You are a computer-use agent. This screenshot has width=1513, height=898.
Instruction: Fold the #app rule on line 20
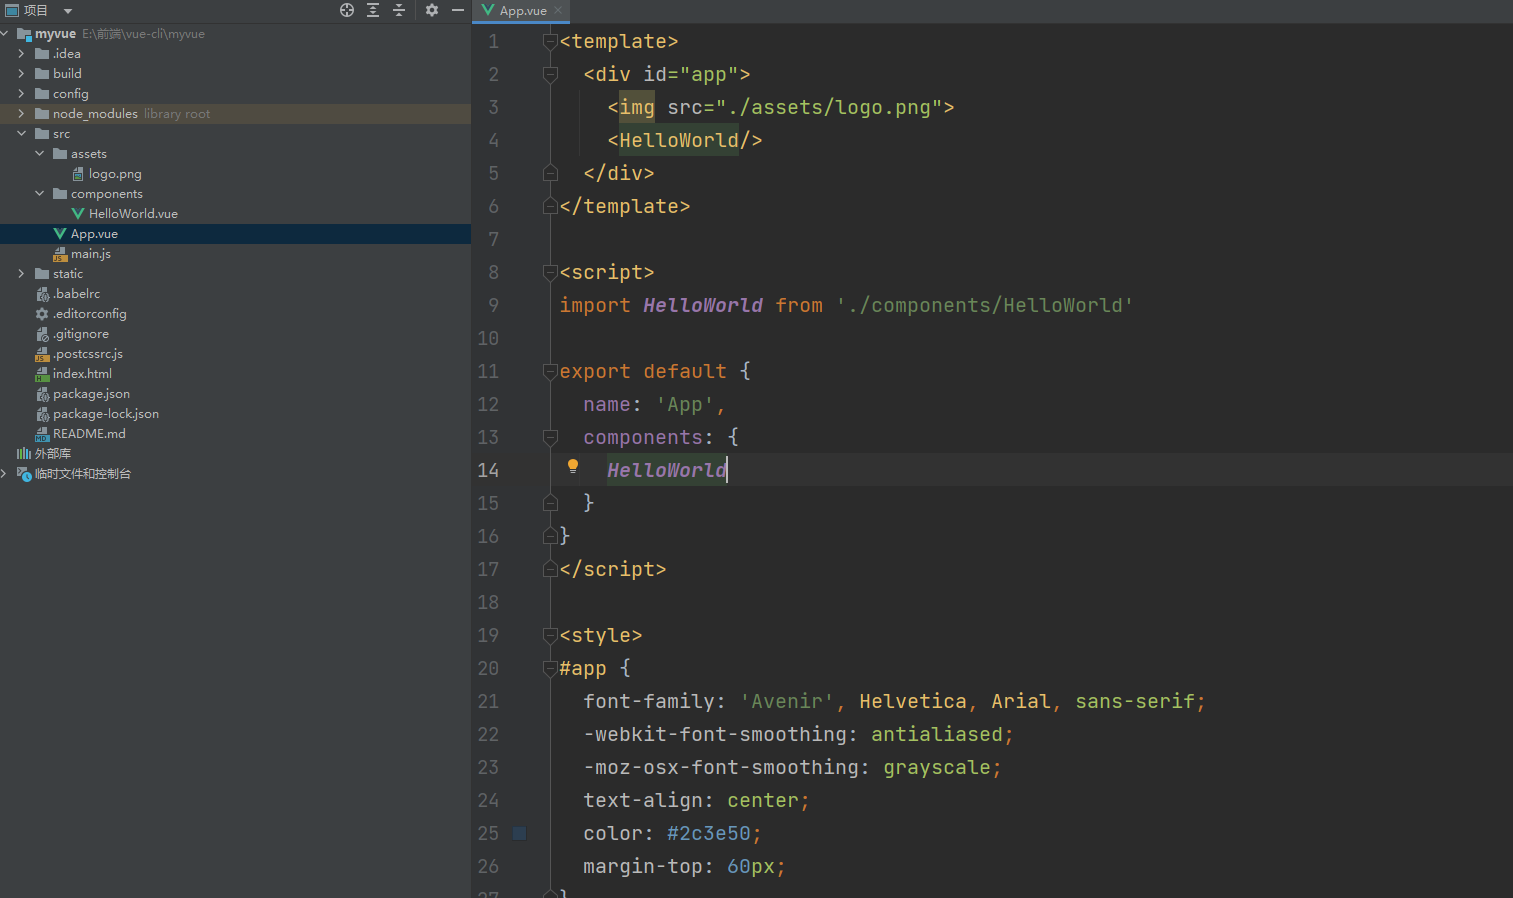click(550, 668)
